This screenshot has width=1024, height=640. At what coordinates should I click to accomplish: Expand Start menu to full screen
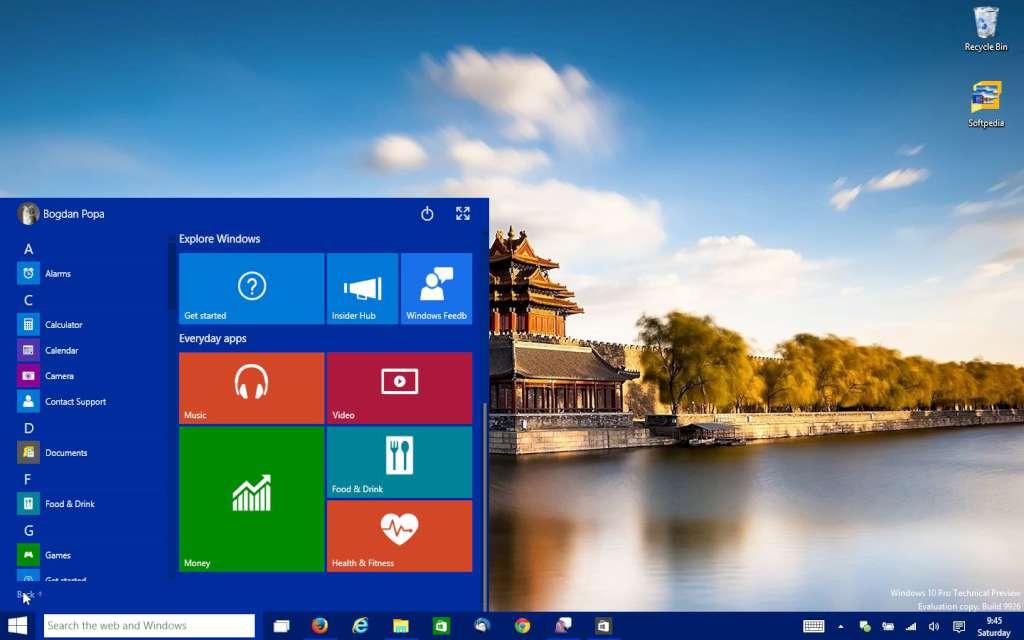tap(463, 214)
